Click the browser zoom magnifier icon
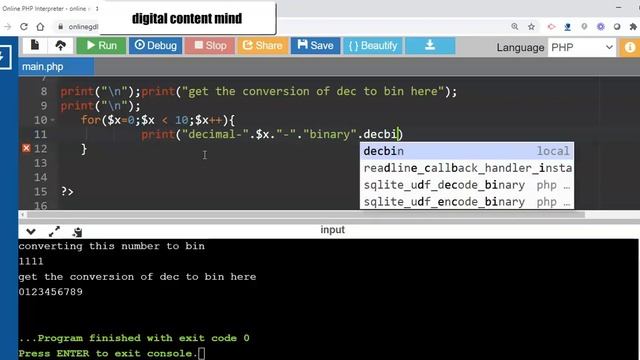 (515, 27)
